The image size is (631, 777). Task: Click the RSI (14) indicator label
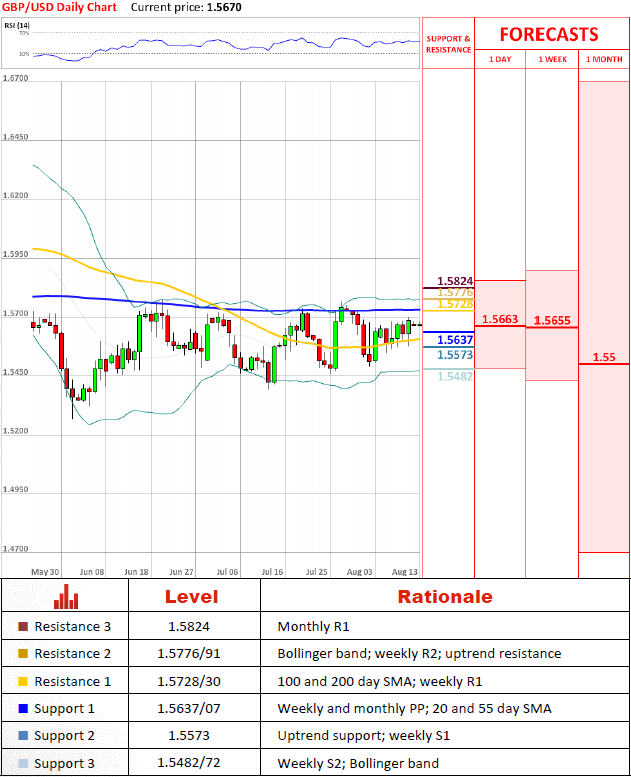pos(17,25)
